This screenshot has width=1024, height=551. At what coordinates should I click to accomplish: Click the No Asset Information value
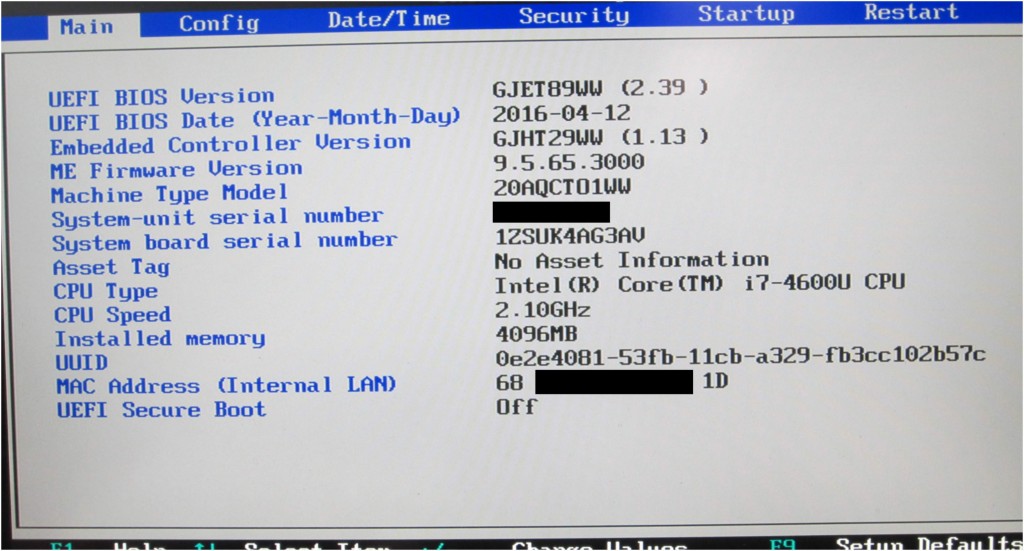coord(632,260)
